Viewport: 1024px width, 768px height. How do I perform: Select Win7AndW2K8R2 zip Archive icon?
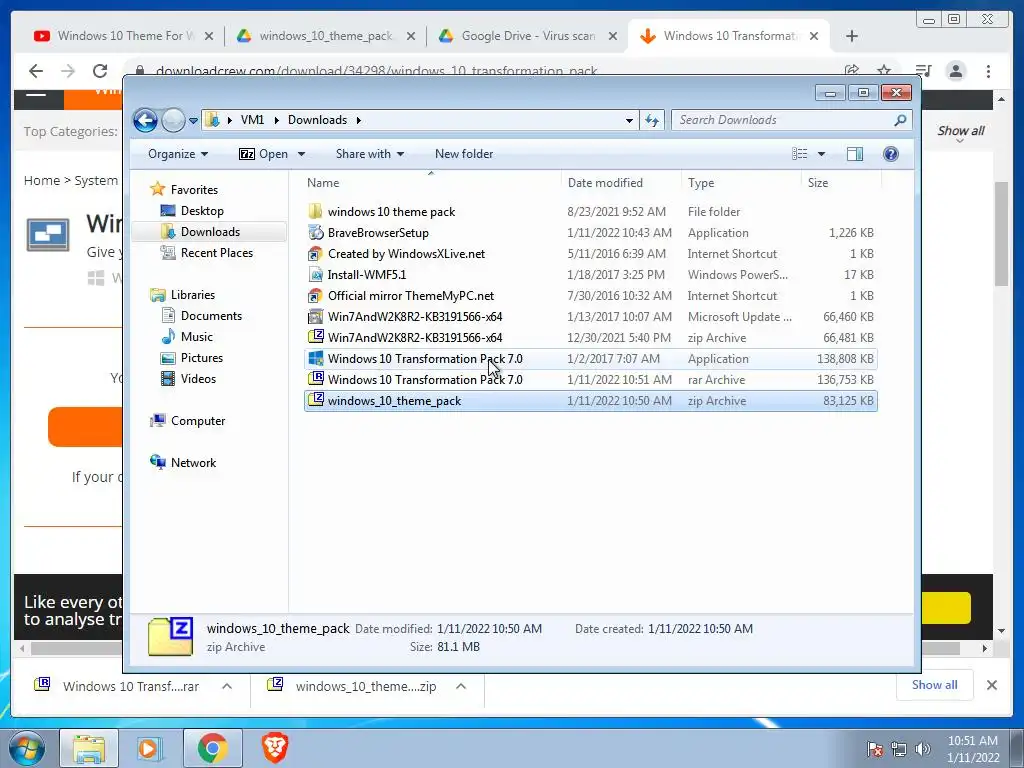(315, 337)
